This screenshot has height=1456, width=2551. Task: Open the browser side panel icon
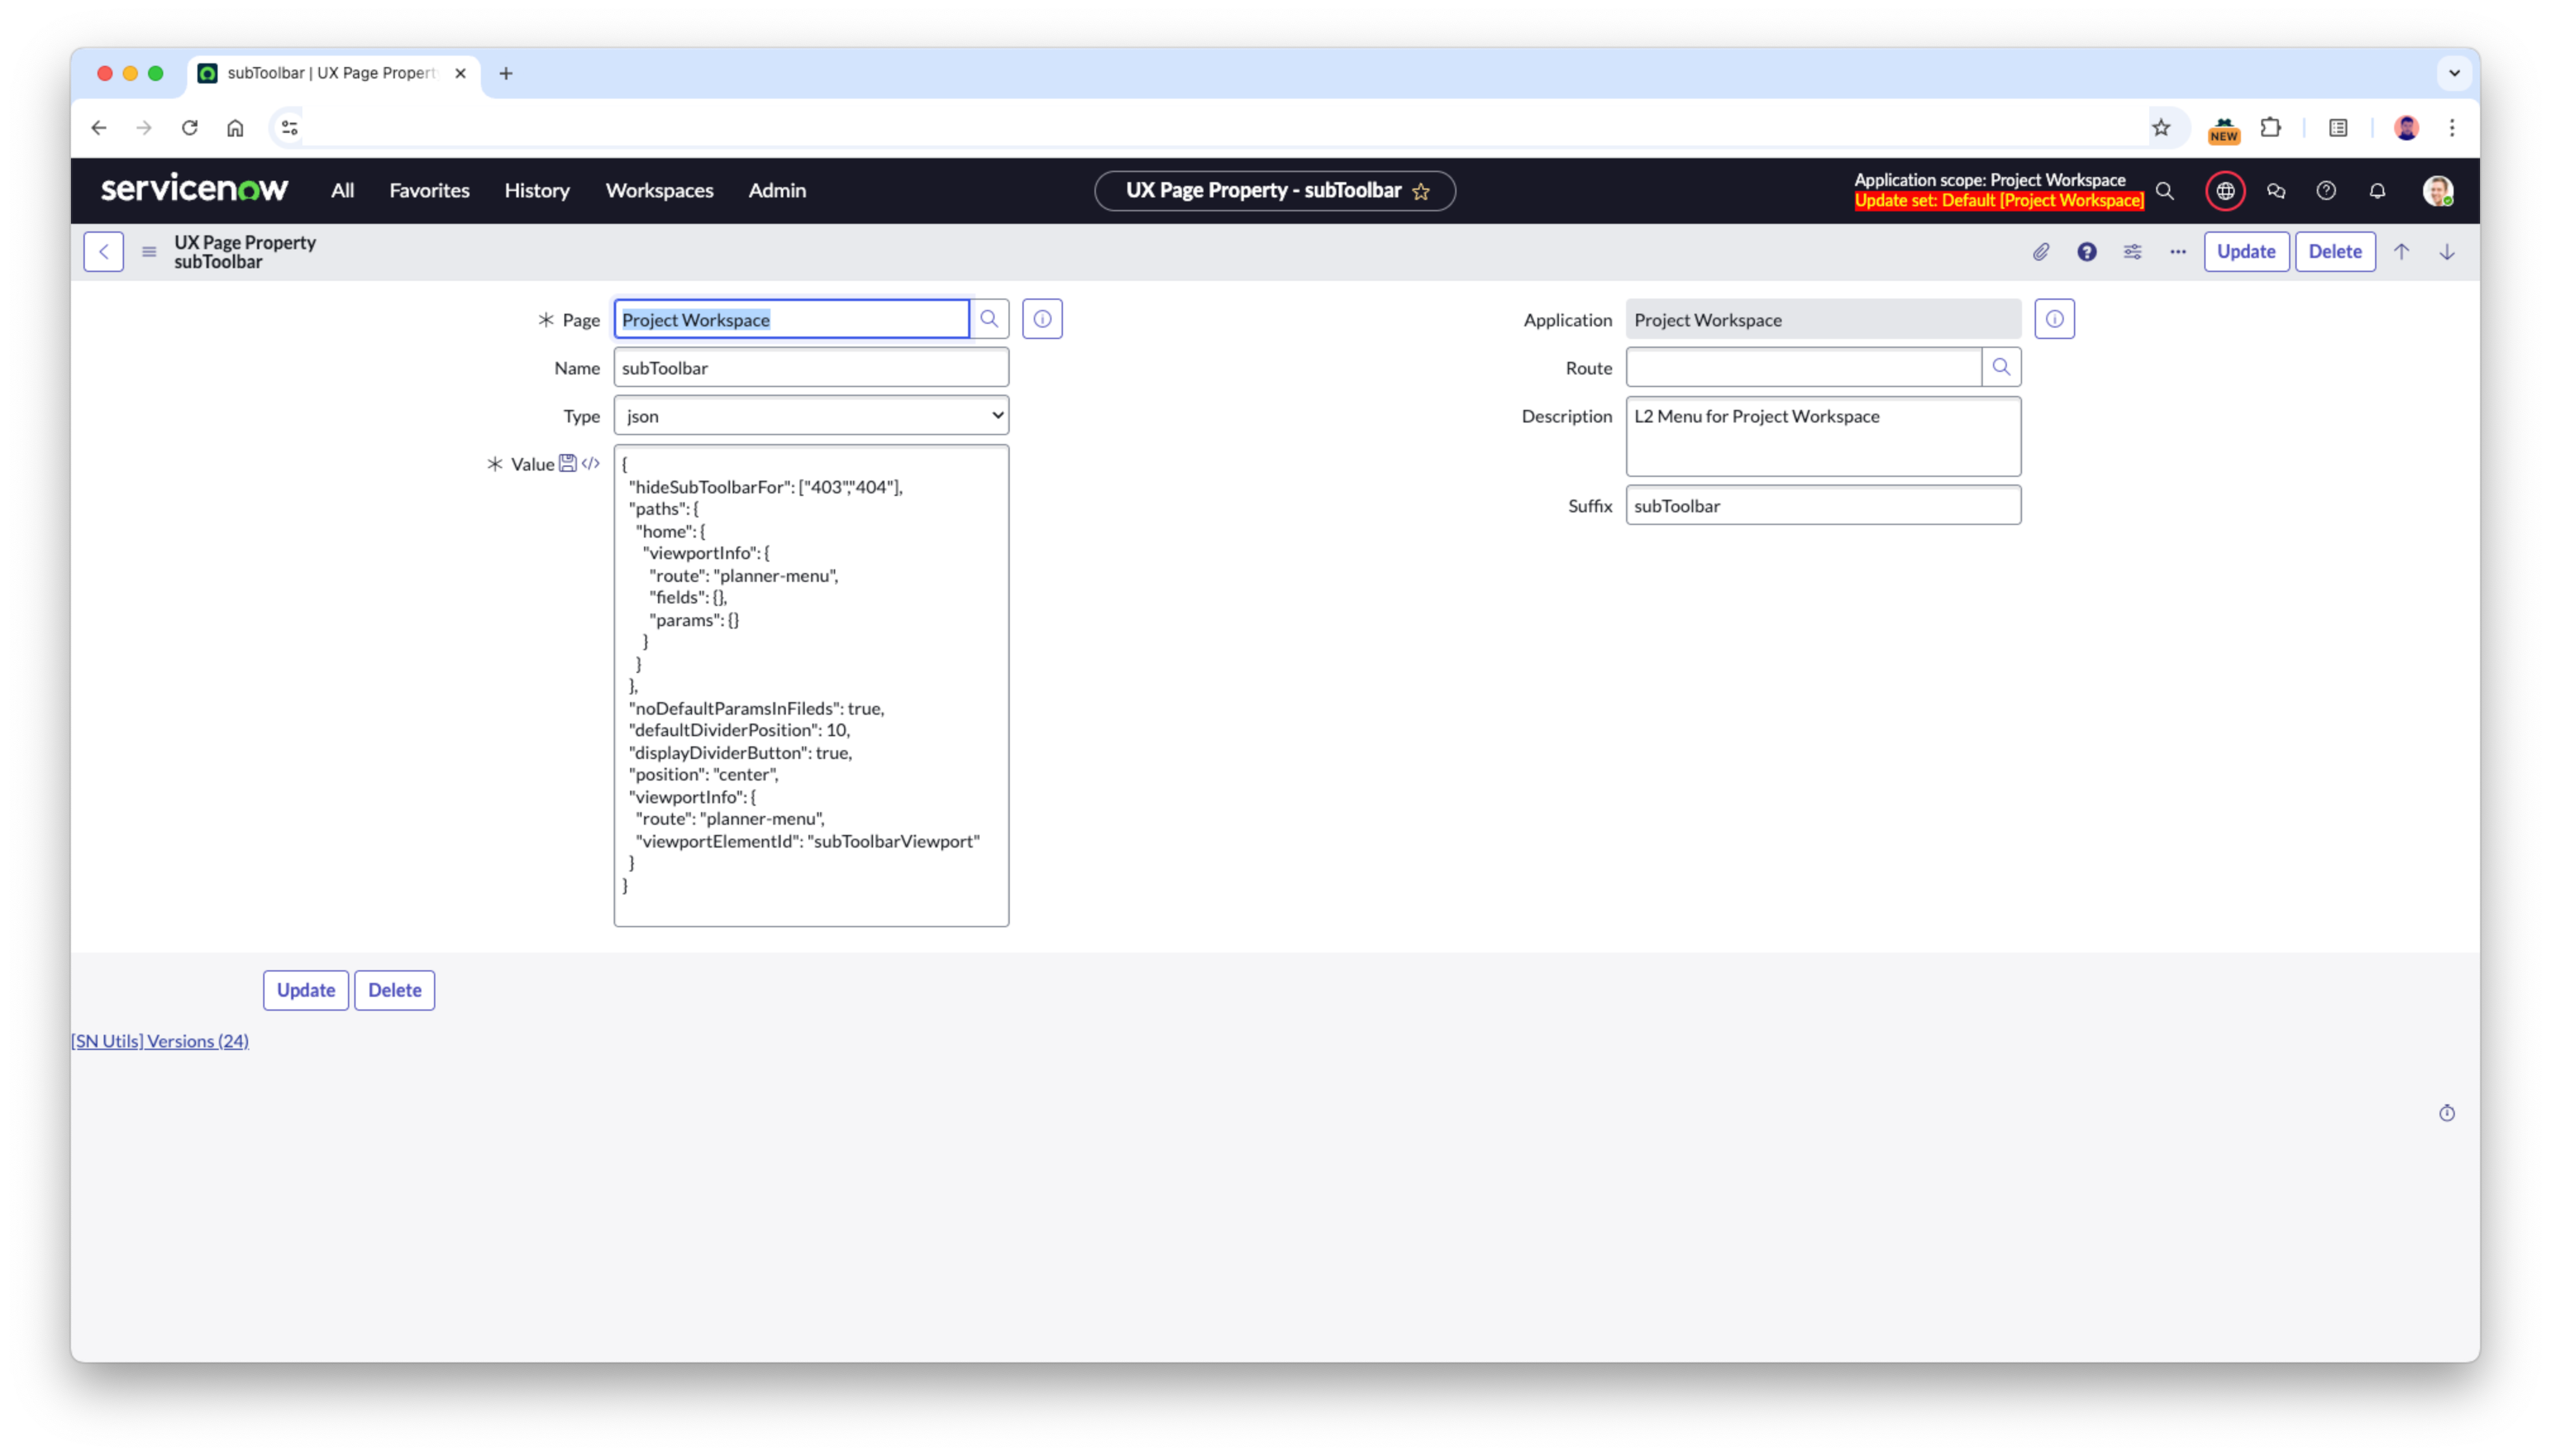coord(2337,127)
